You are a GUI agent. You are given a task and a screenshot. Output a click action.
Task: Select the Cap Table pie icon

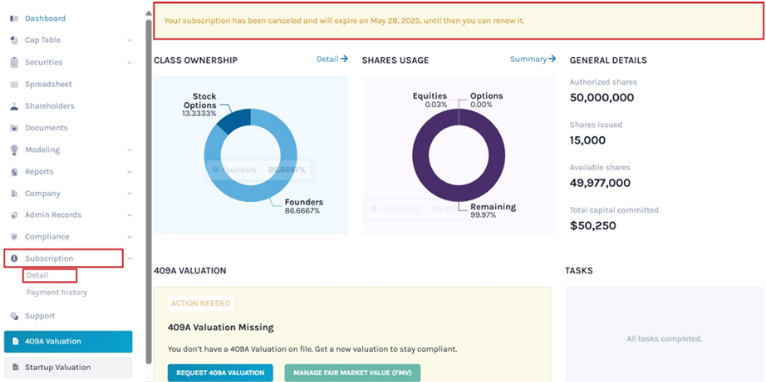(14, 40)
